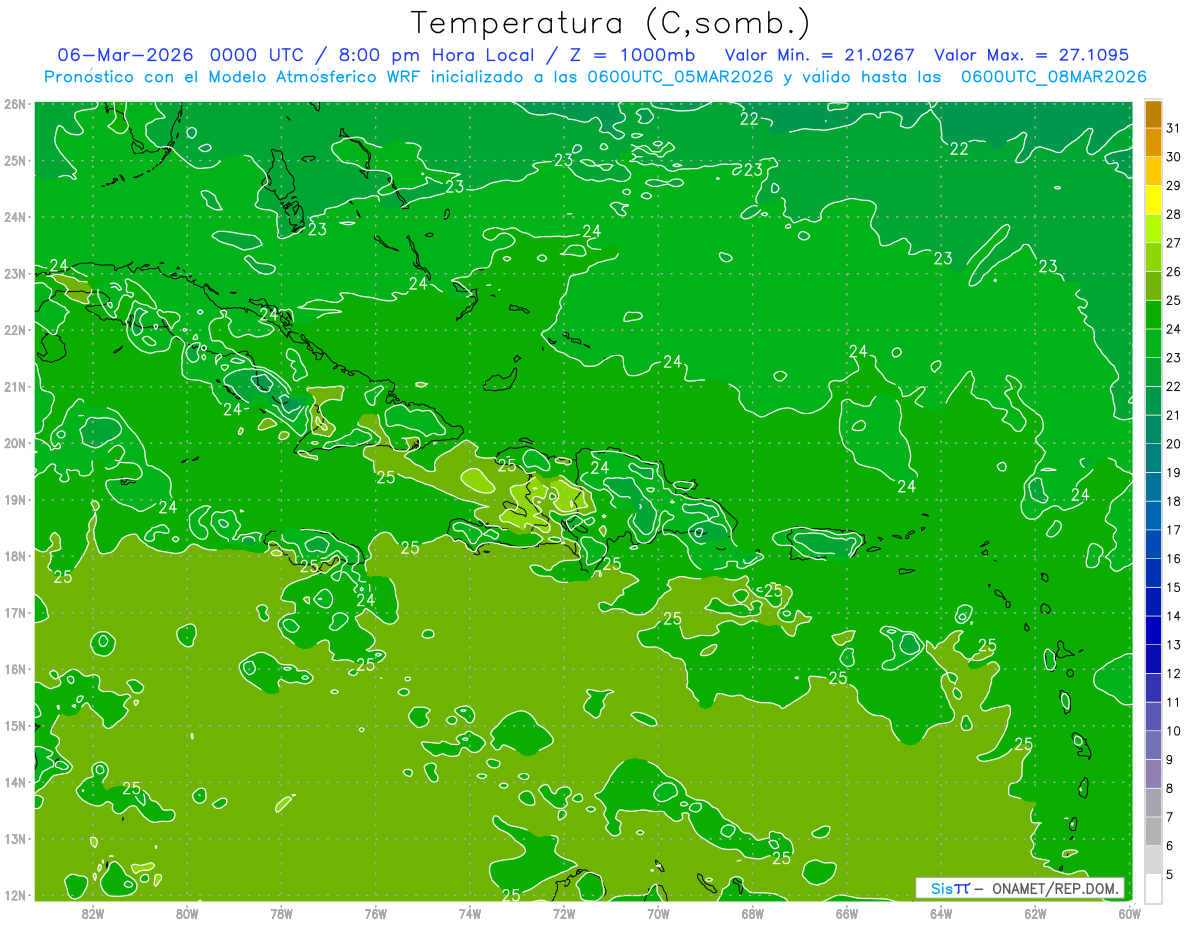Click the '64W' longitude axis label
This screenshot has width=1200, height=927.
pos(941,913)
